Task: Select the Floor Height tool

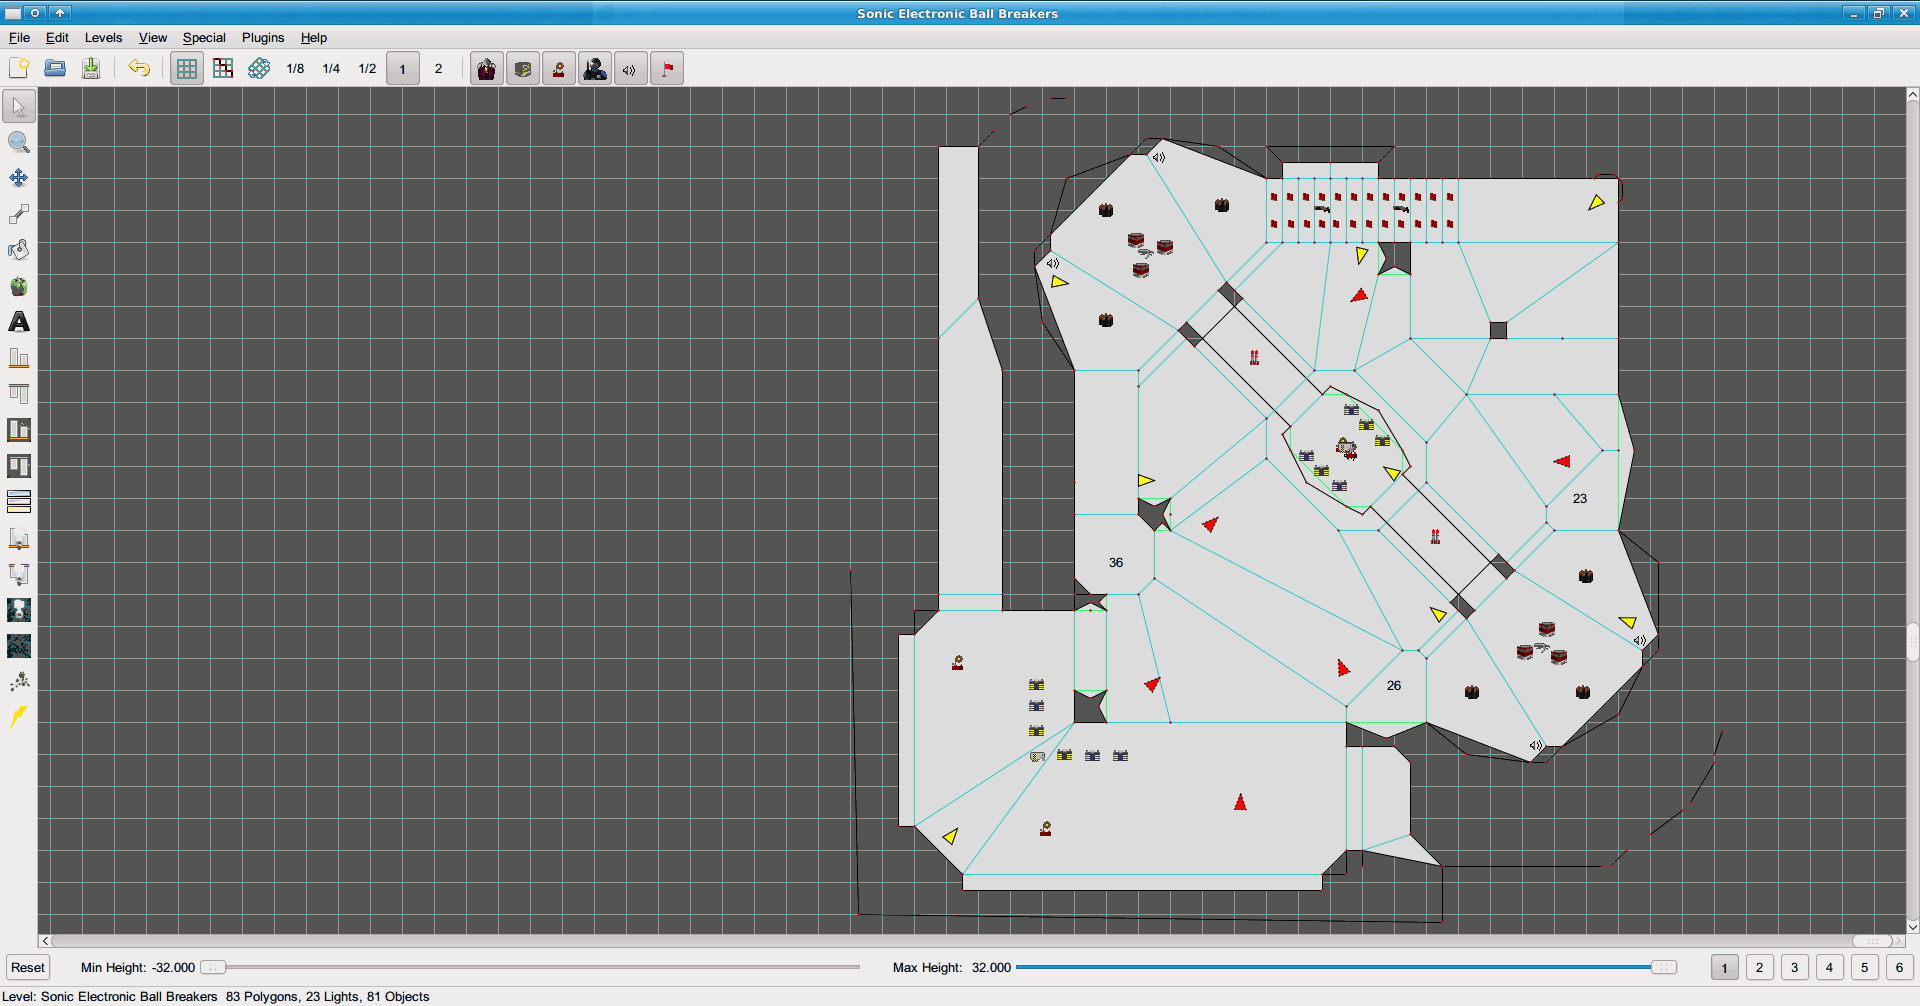Action: click(x=19, y=358)
